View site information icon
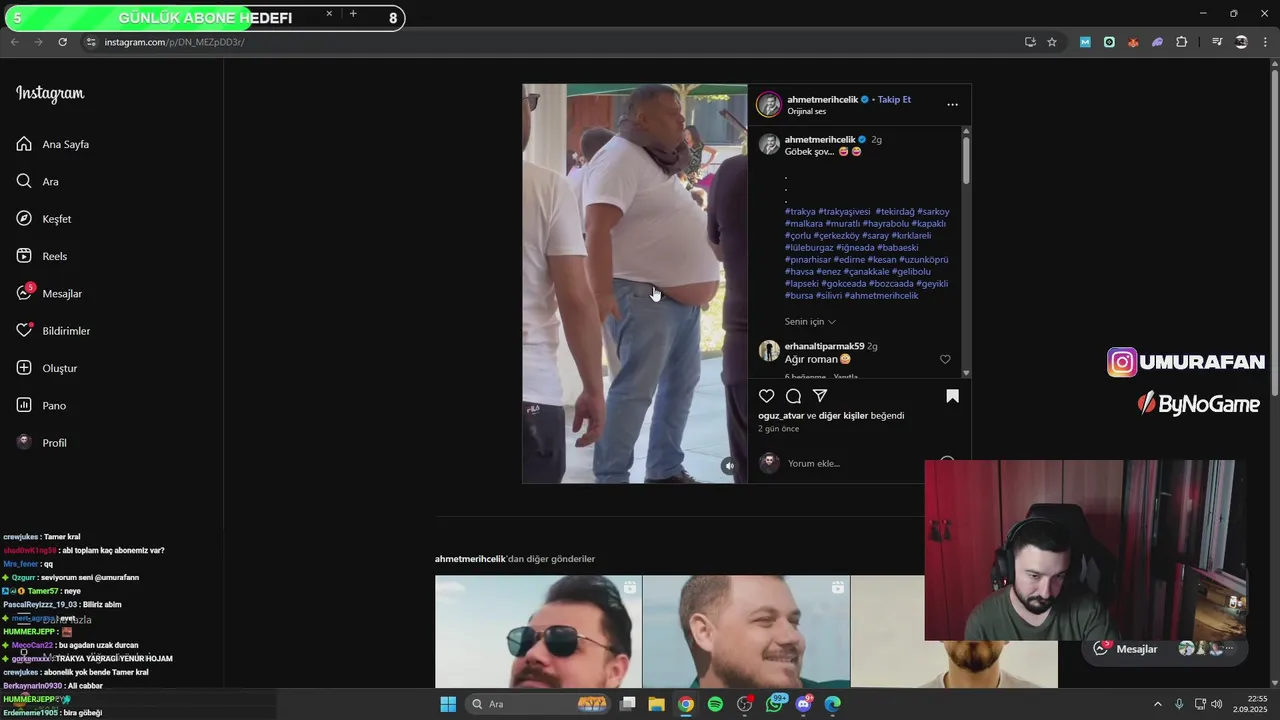Screen dimensions: 1280x720 [x=91, y=42]
